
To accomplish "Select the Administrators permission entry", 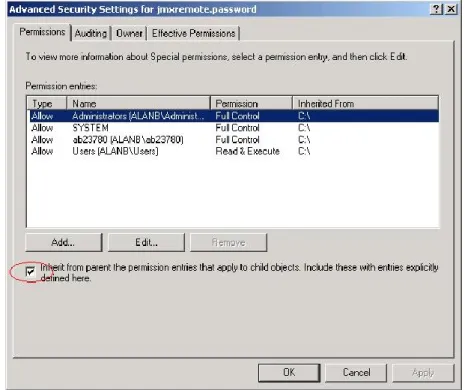I will [x=233, y=116].
